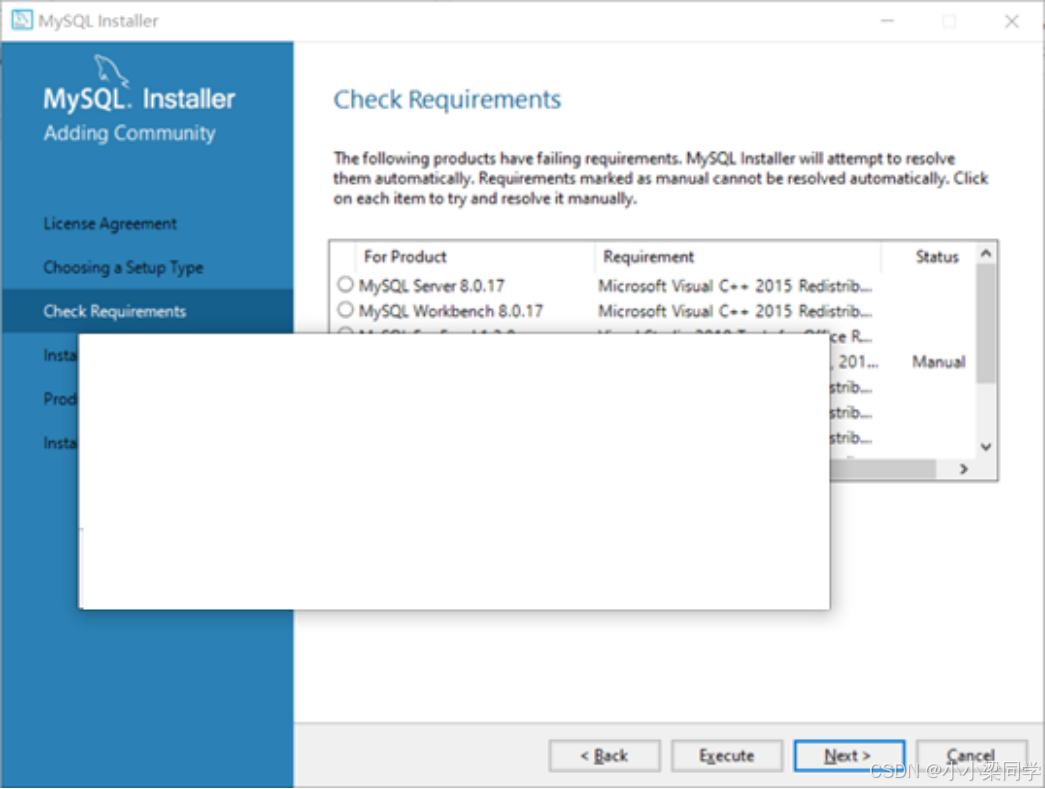Click the Back button
The image size is (1045, 789).
pyautogui.click(x=604, y=756)
